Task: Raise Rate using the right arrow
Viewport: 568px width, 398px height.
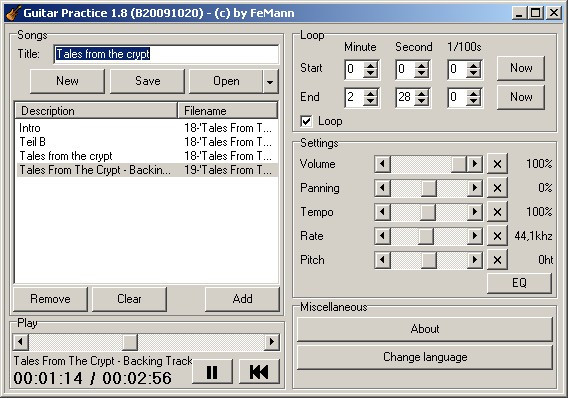Action: coord(475,236)
